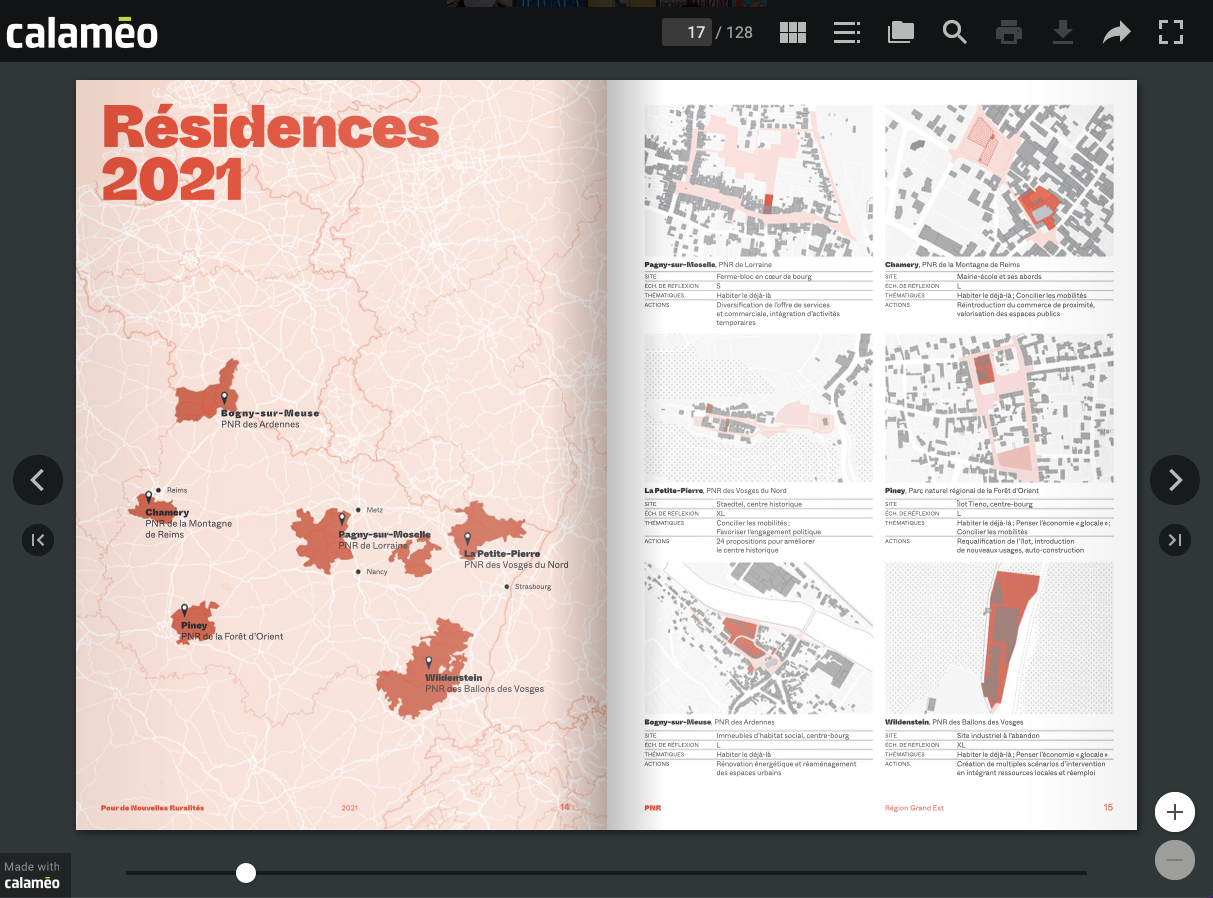
Task: Click the Bogny-sur-Meuse map pin
Action: pos(224,398)
